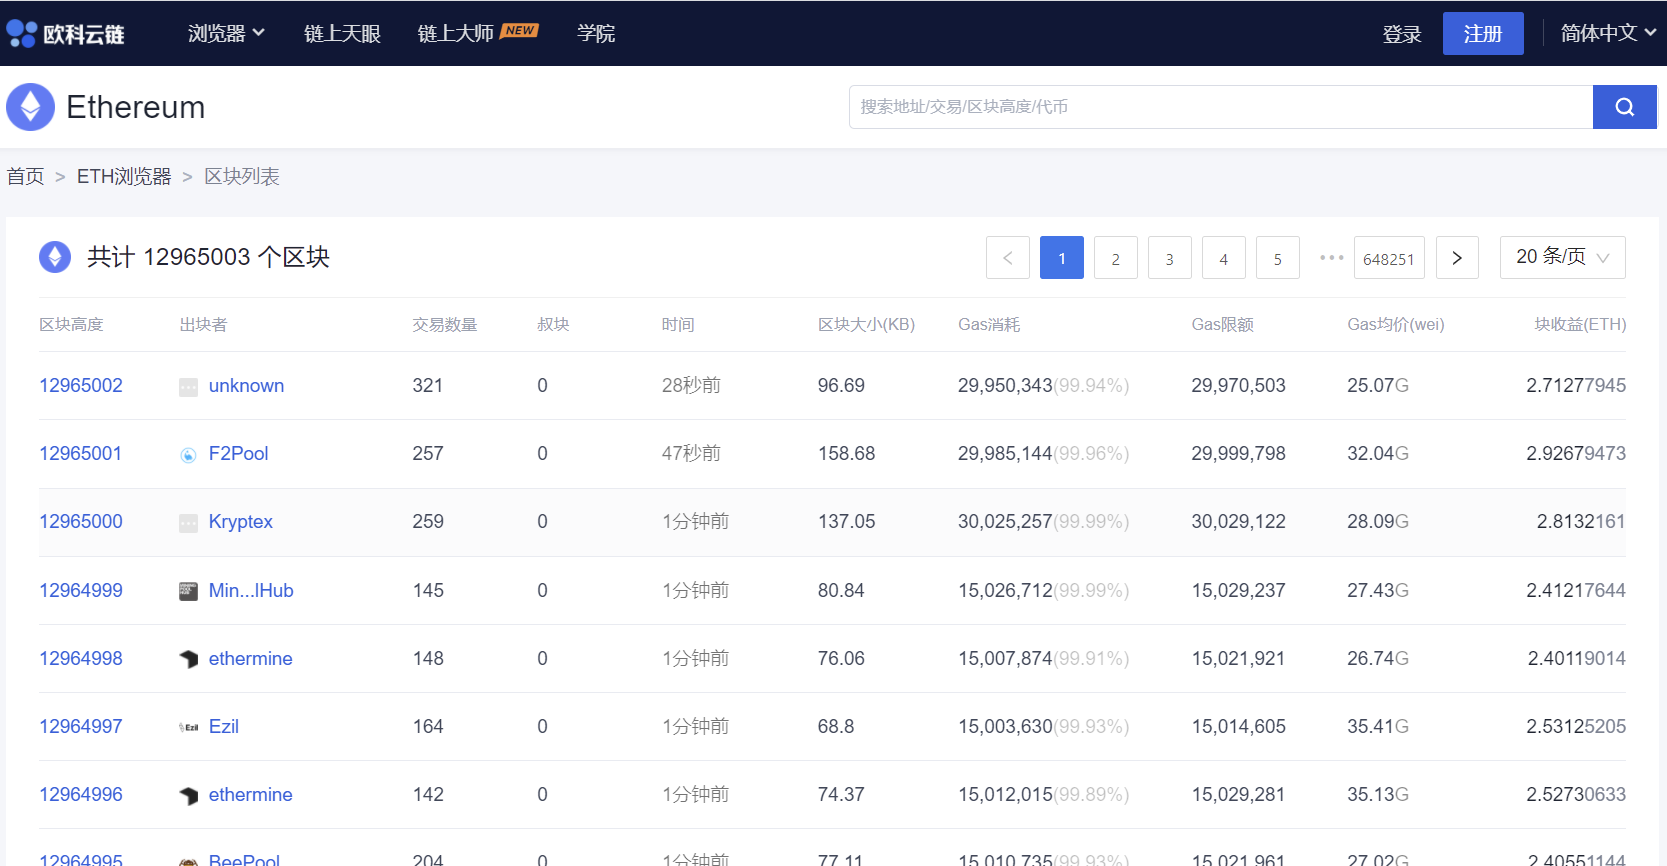
Task: Open block 12965000
Action: pos(81,521)
